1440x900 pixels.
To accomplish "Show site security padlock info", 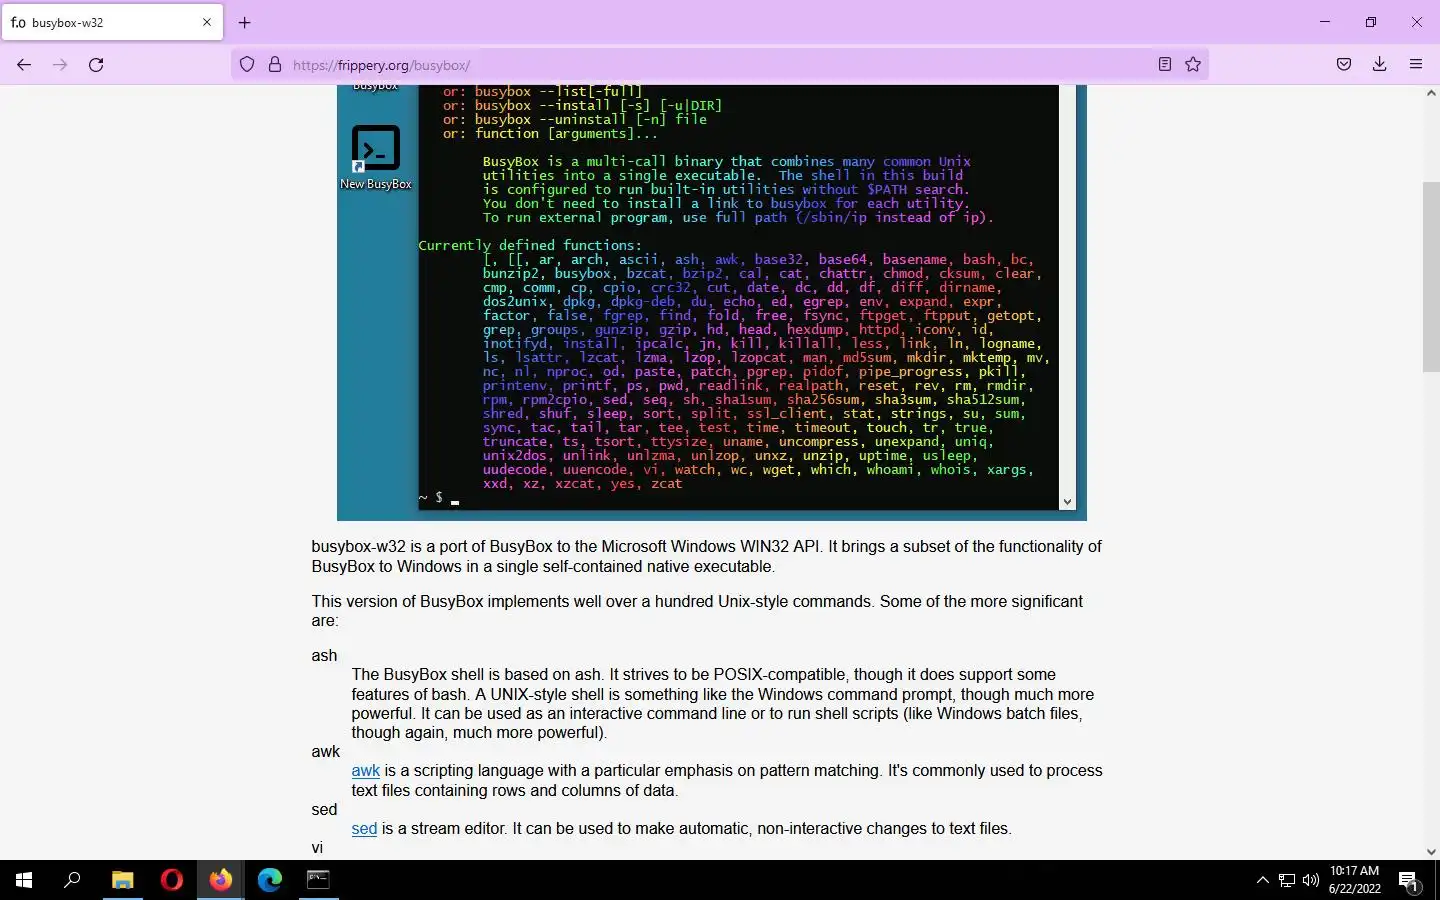I will (x=275, y=65).
